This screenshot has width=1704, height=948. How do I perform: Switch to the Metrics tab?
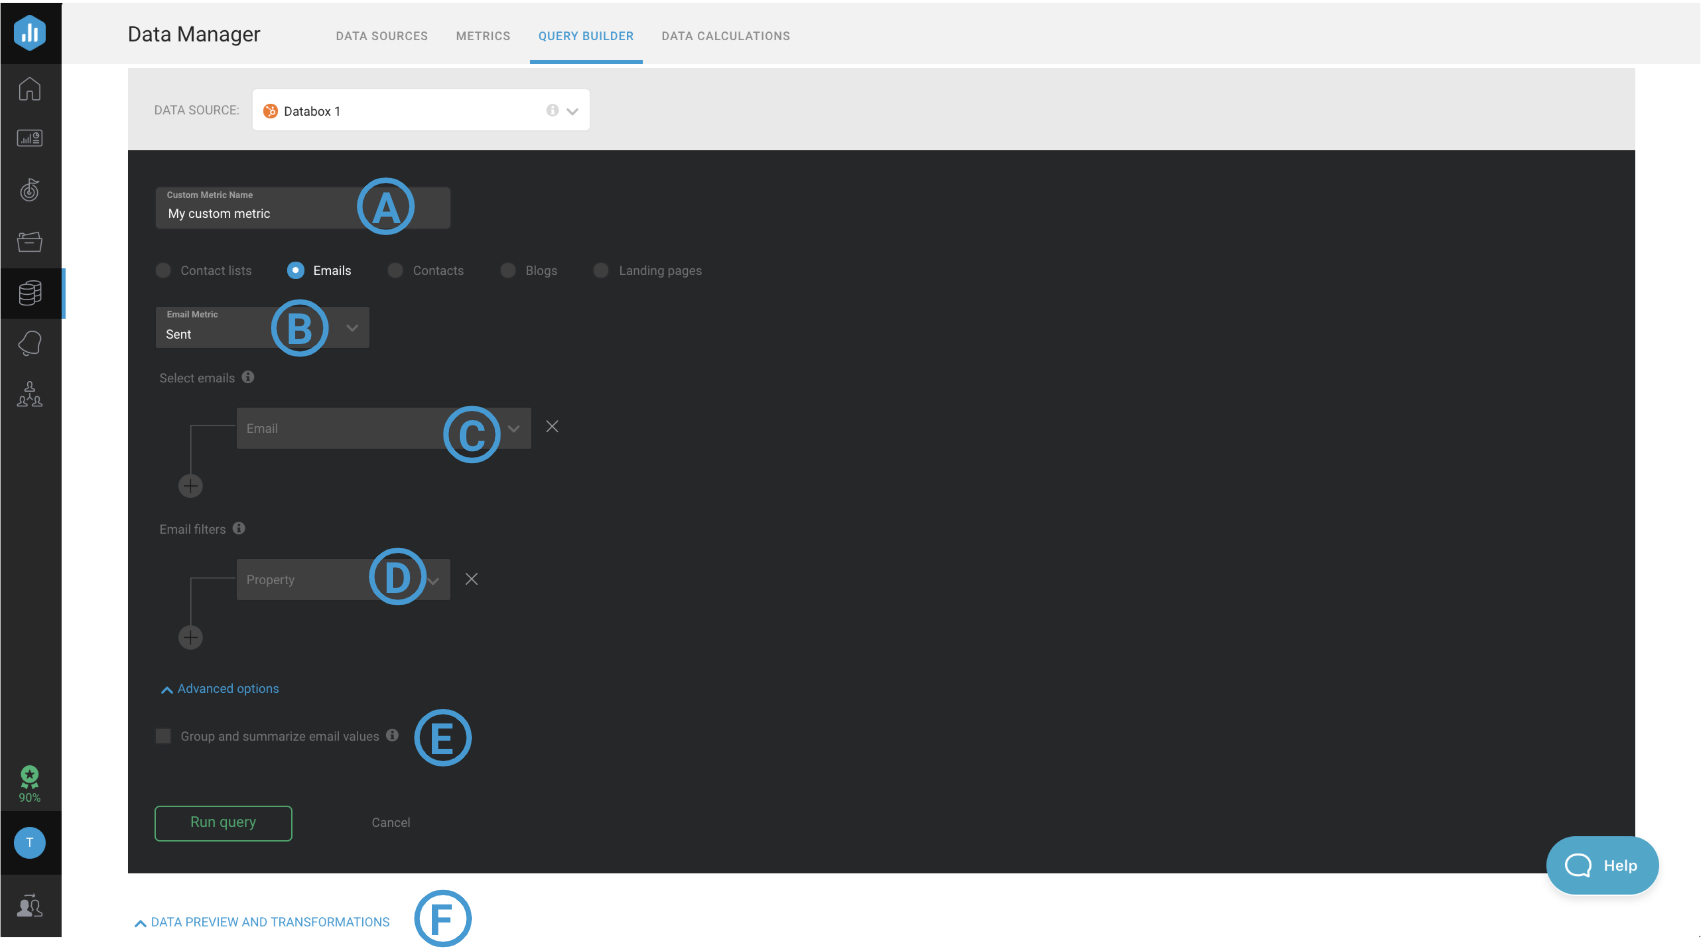click(483, 36)
